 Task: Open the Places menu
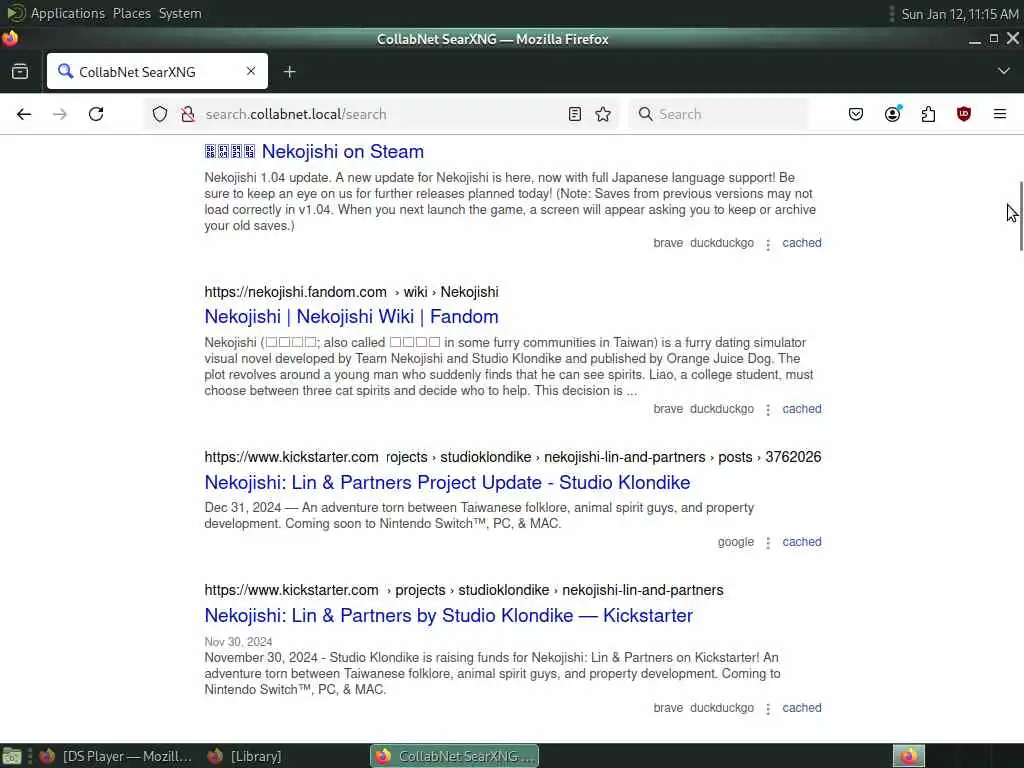(x=131, y=13)
